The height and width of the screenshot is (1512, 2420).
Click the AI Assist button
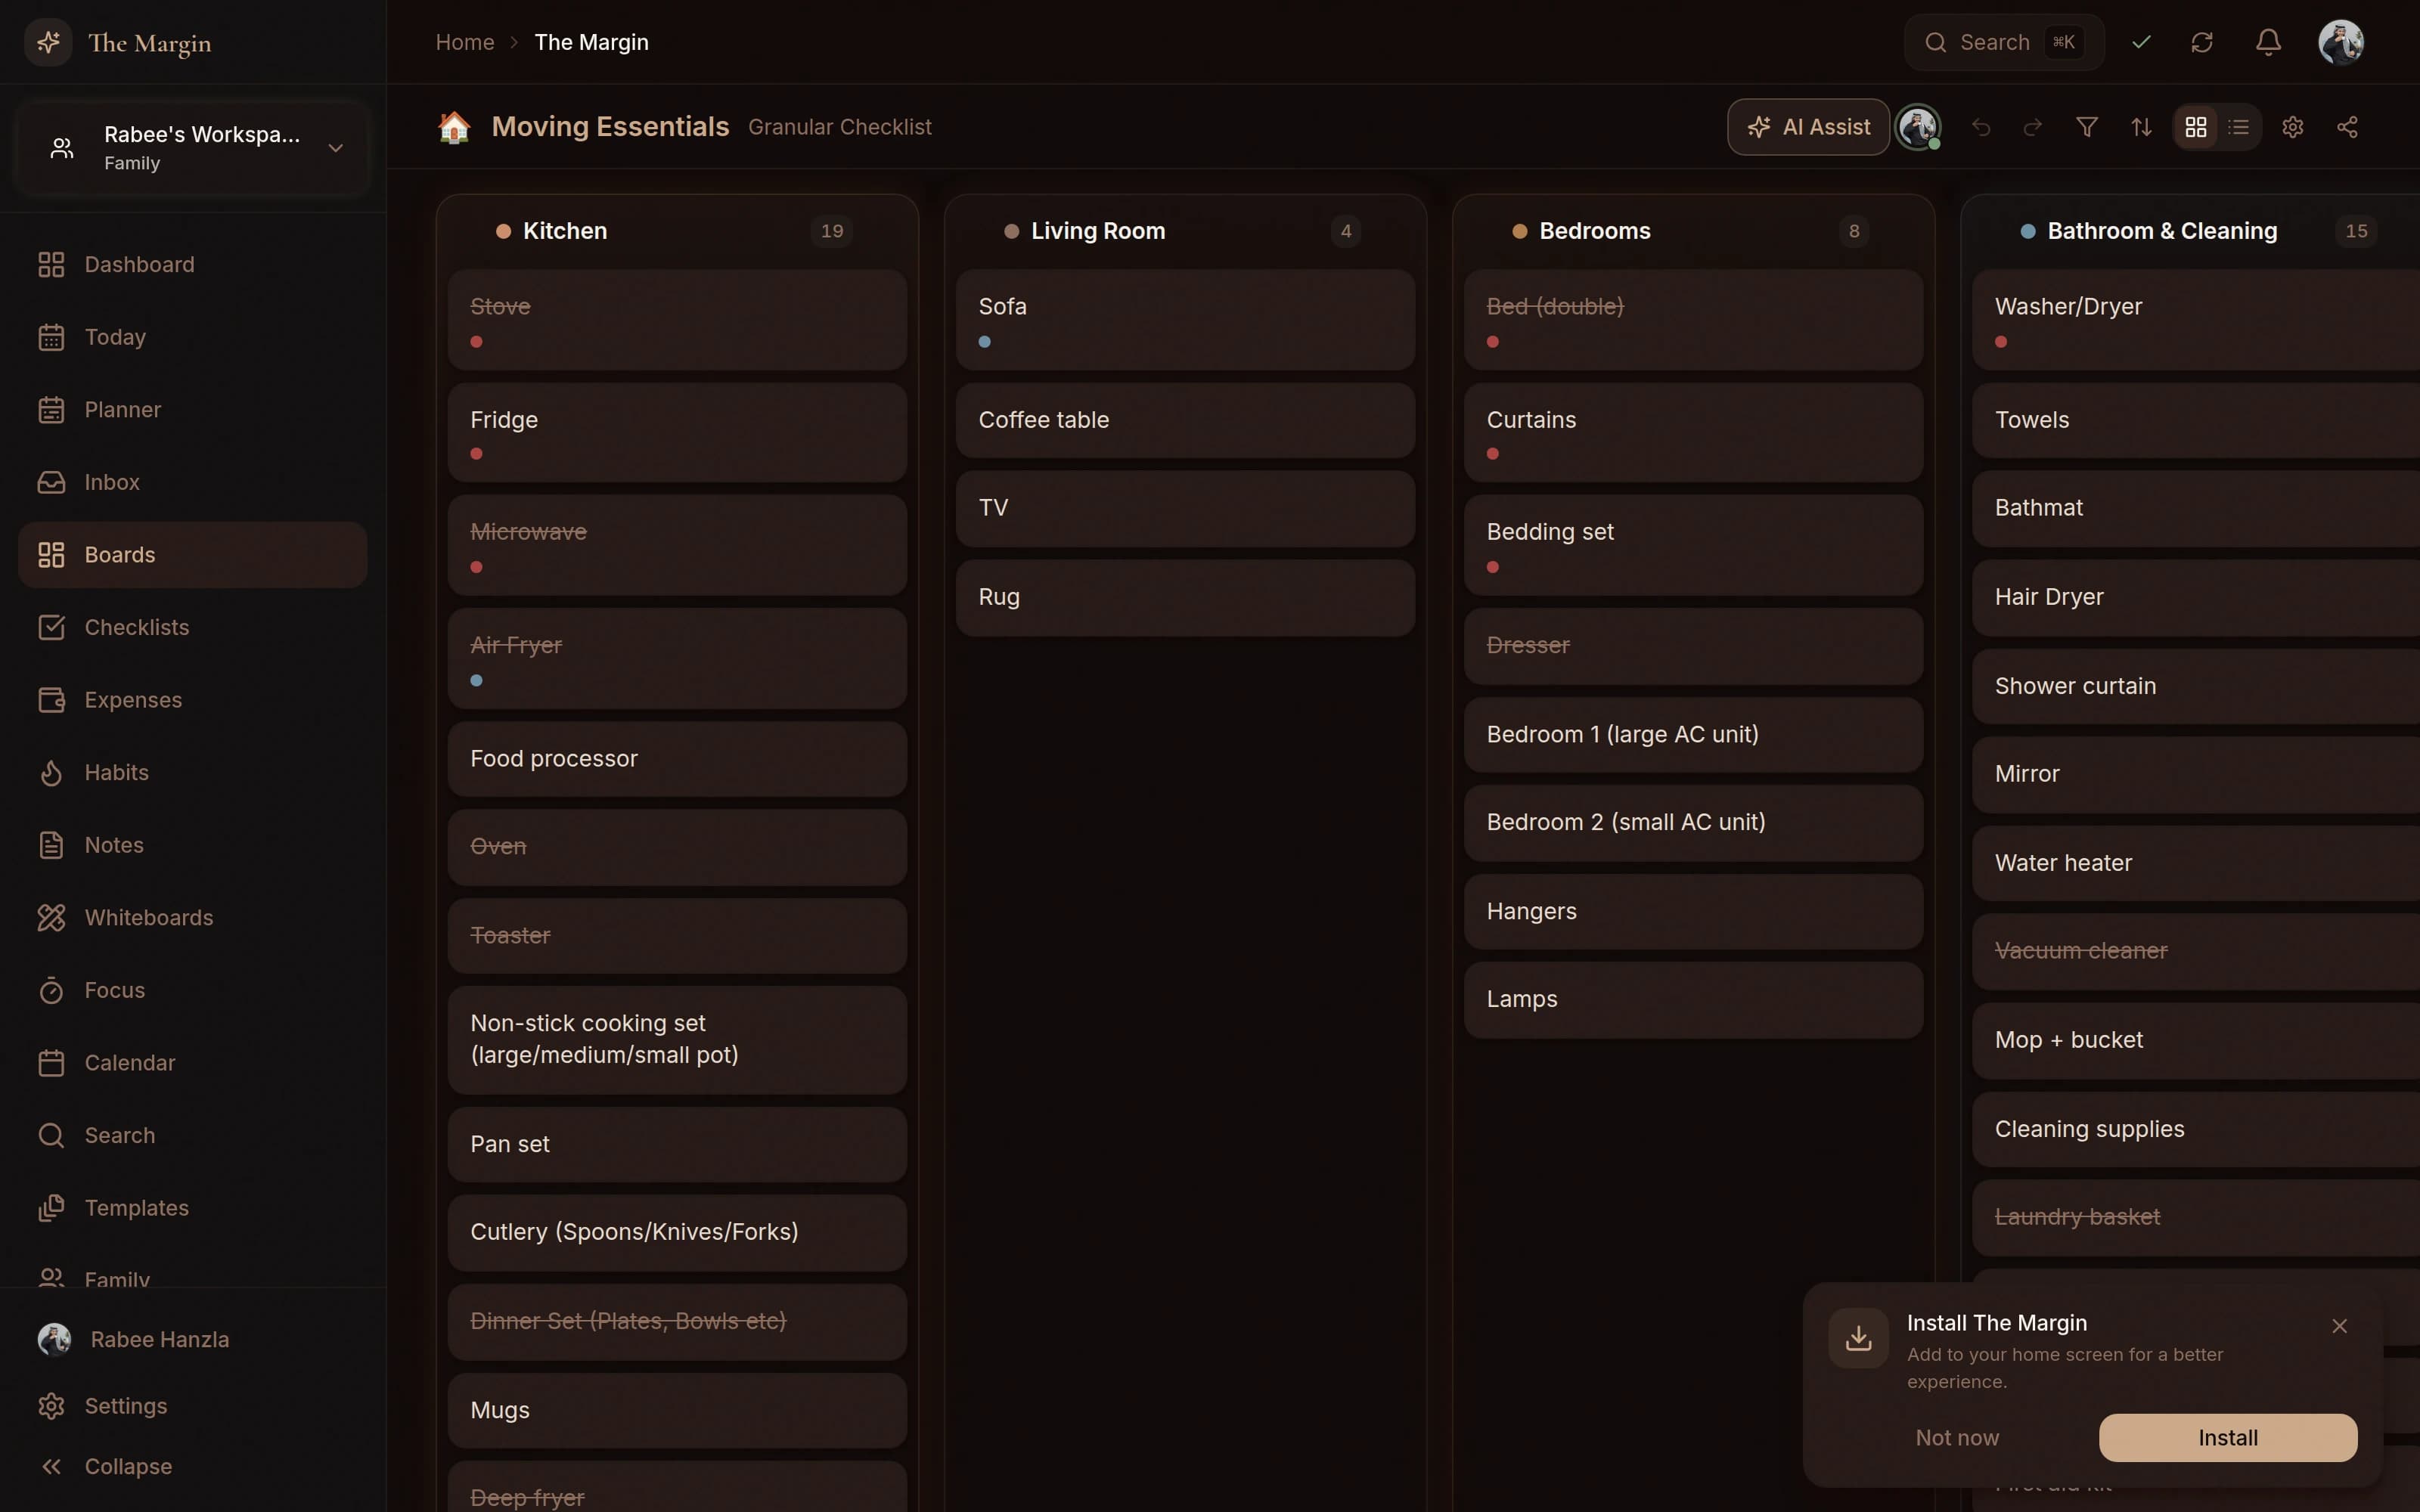tap(1808, 127)
